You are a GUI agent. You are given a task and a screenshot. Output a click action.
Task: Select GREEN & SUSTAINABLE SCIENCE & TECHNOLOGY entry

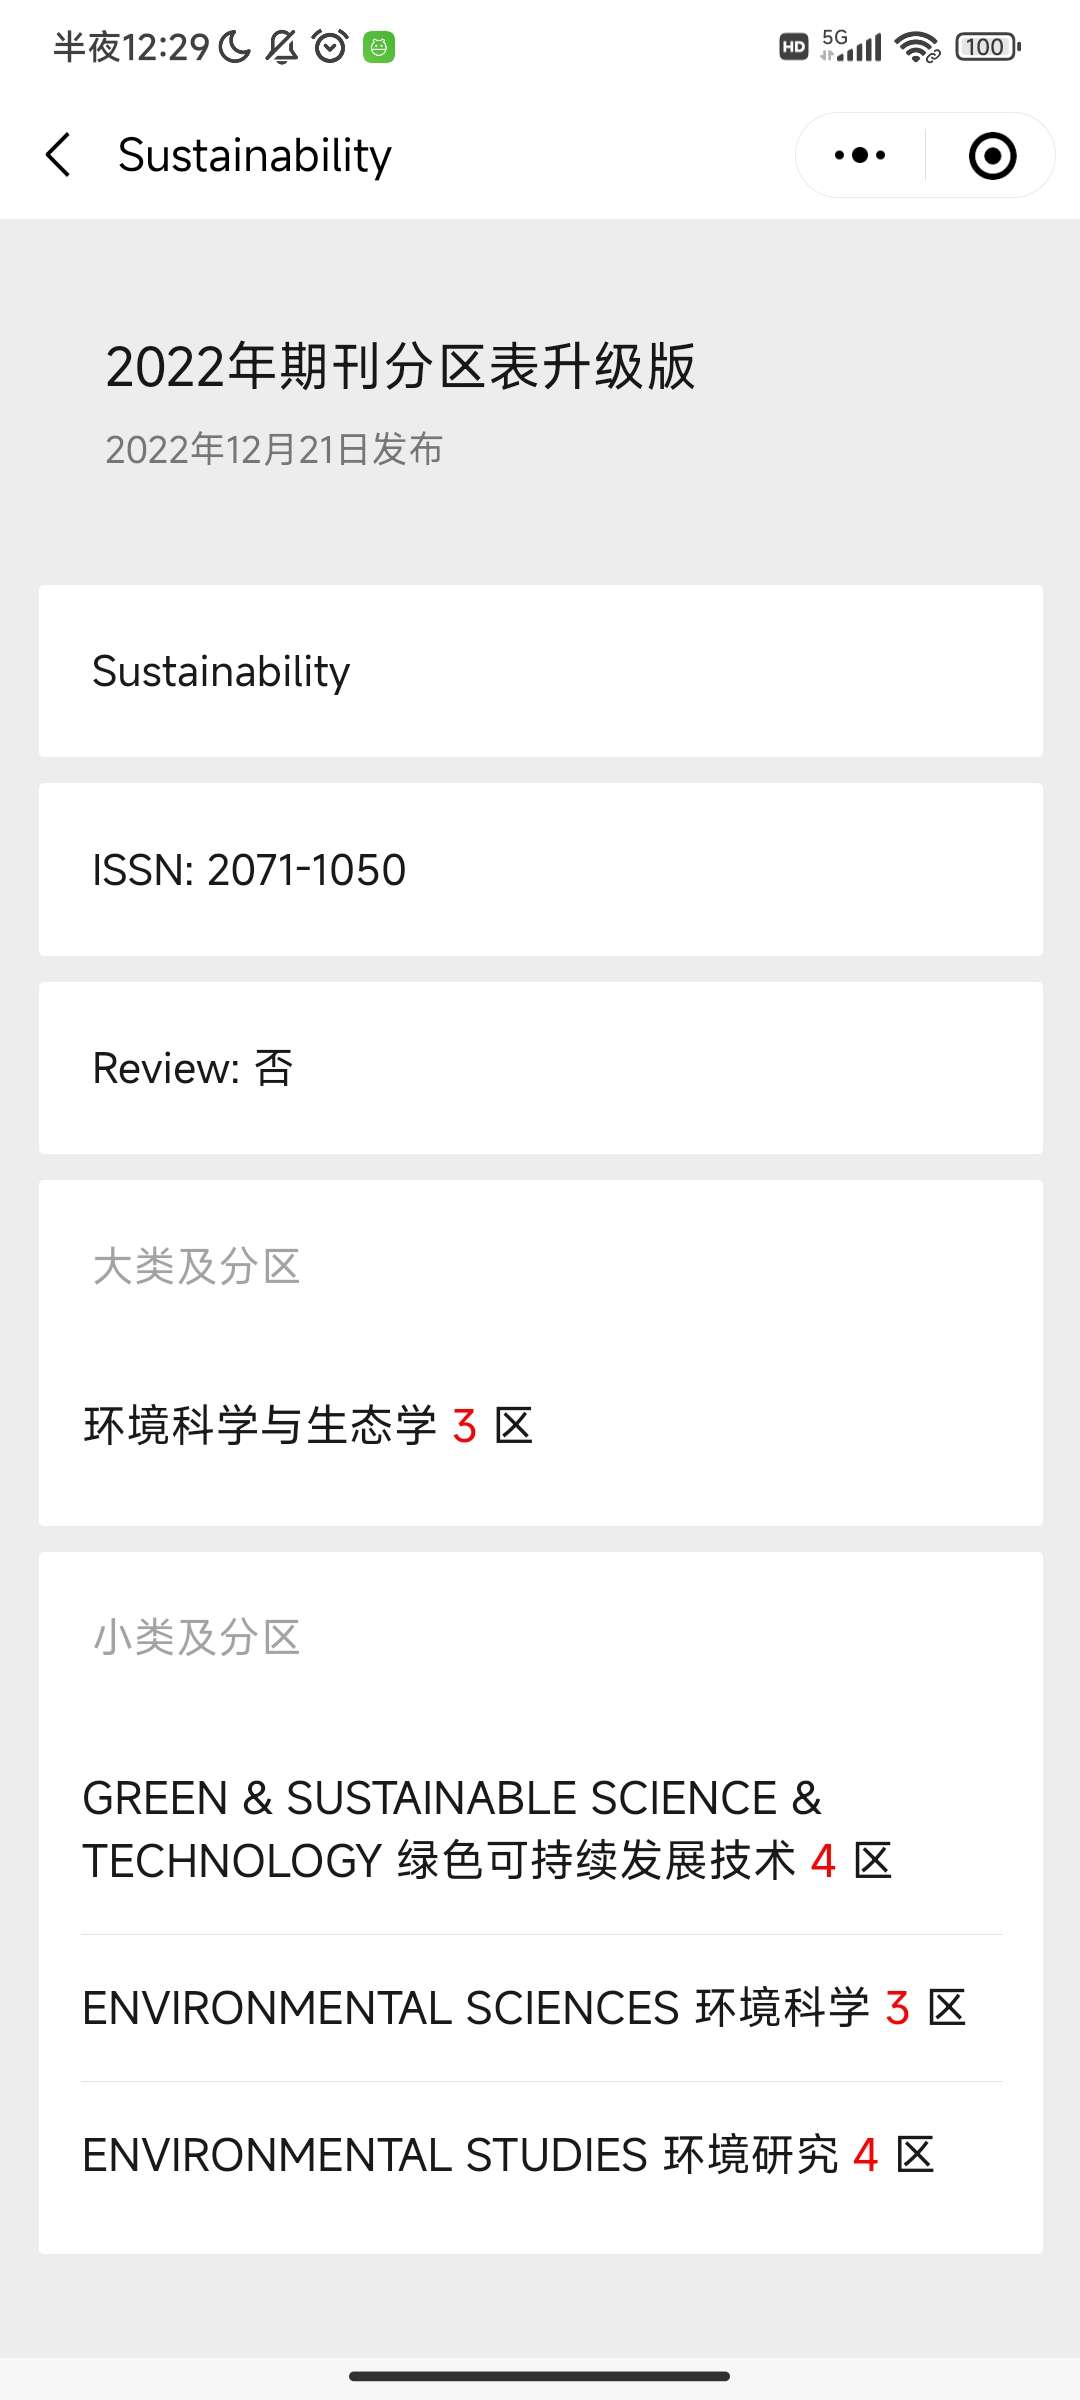click(487, 1829)
